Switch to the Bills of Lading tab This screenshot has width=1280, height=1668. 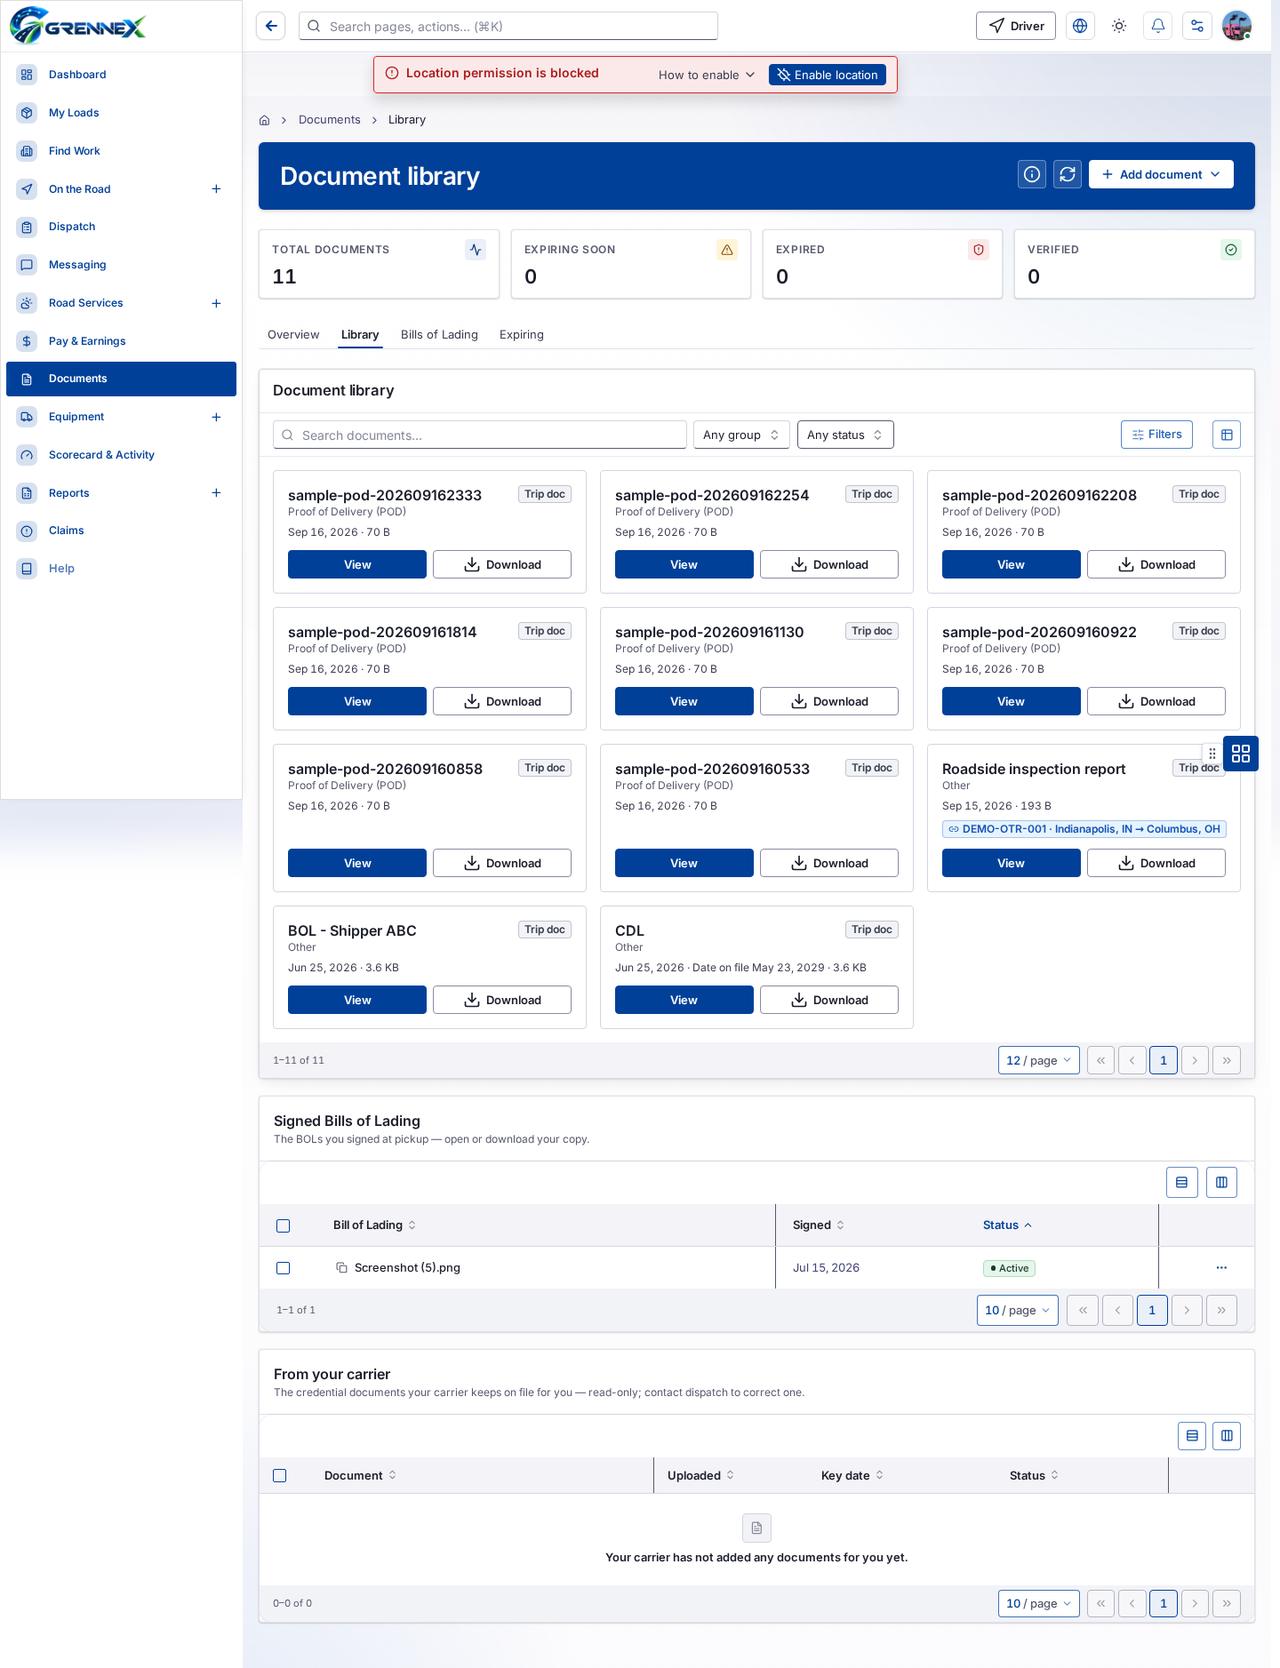[439, 335]
